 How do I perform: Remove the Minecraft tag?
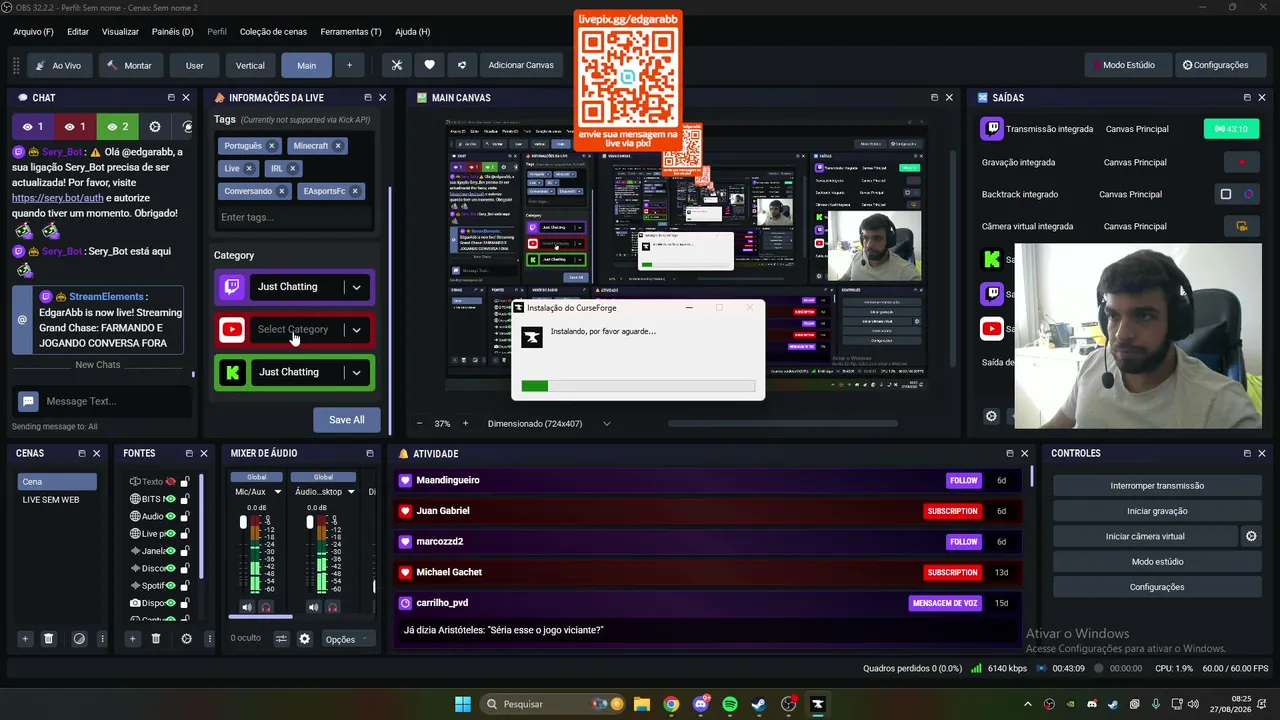coord(338,146)
